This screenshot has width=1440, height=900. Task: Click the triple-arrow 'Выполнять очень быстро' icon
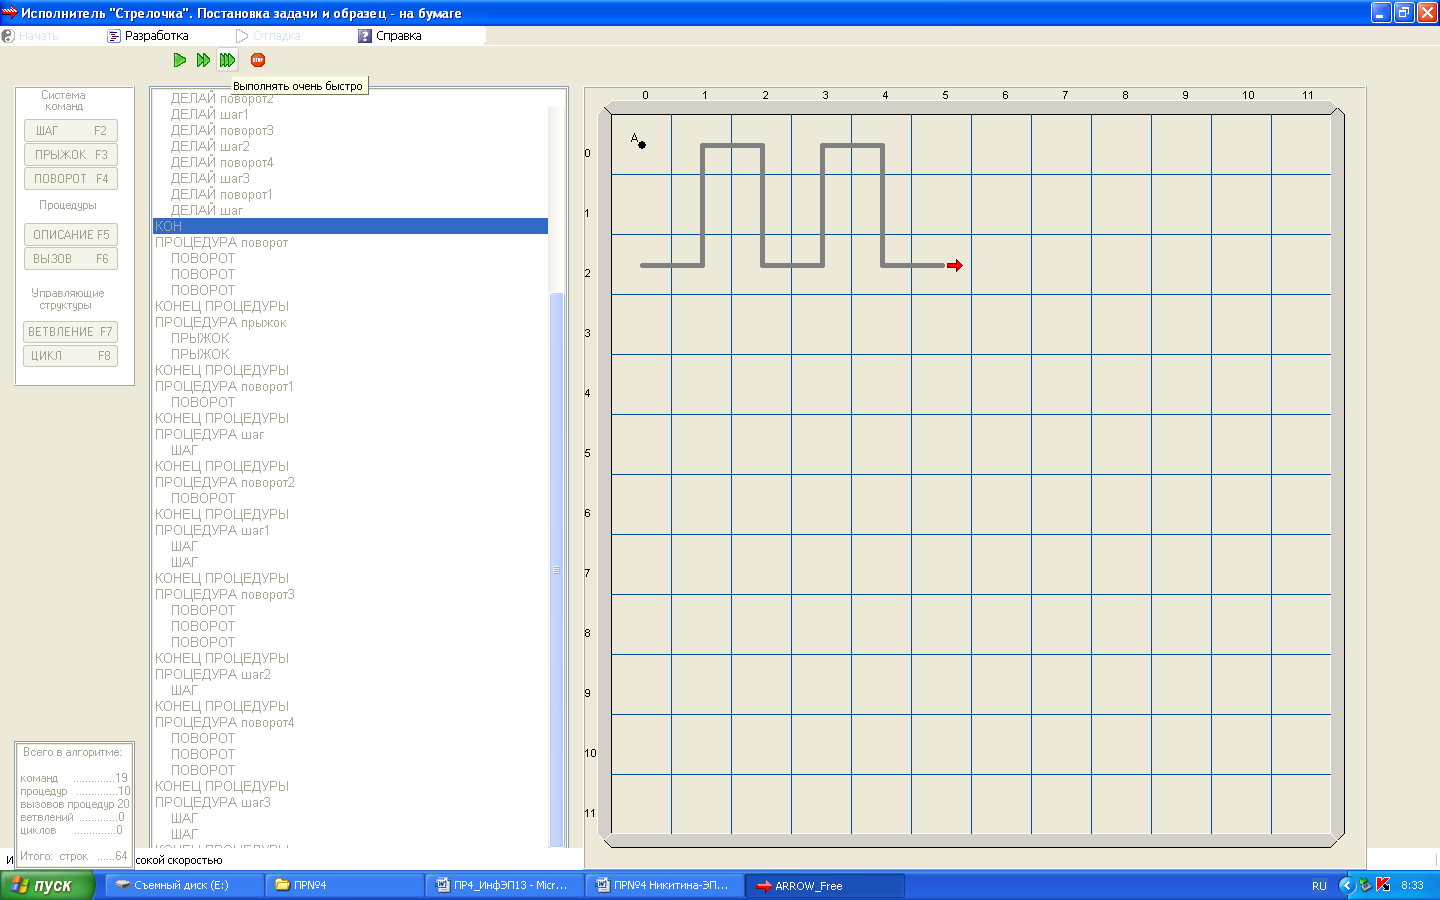pyautogui.click(x=227, y=60)
